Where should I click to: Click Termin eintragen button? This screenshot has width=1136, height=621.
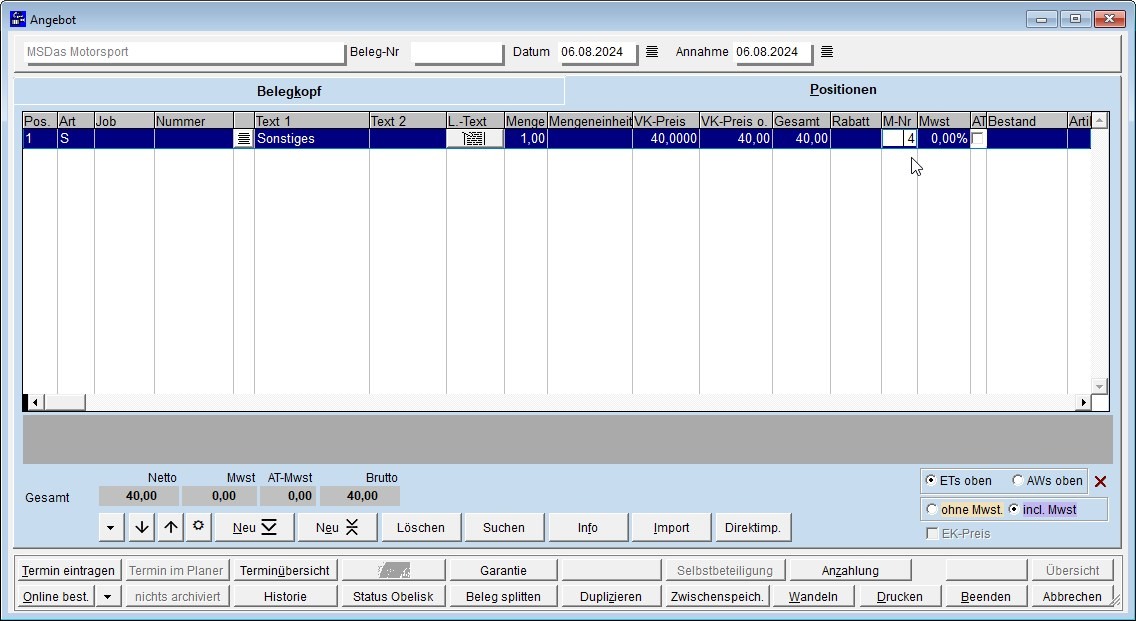[68, 571]
